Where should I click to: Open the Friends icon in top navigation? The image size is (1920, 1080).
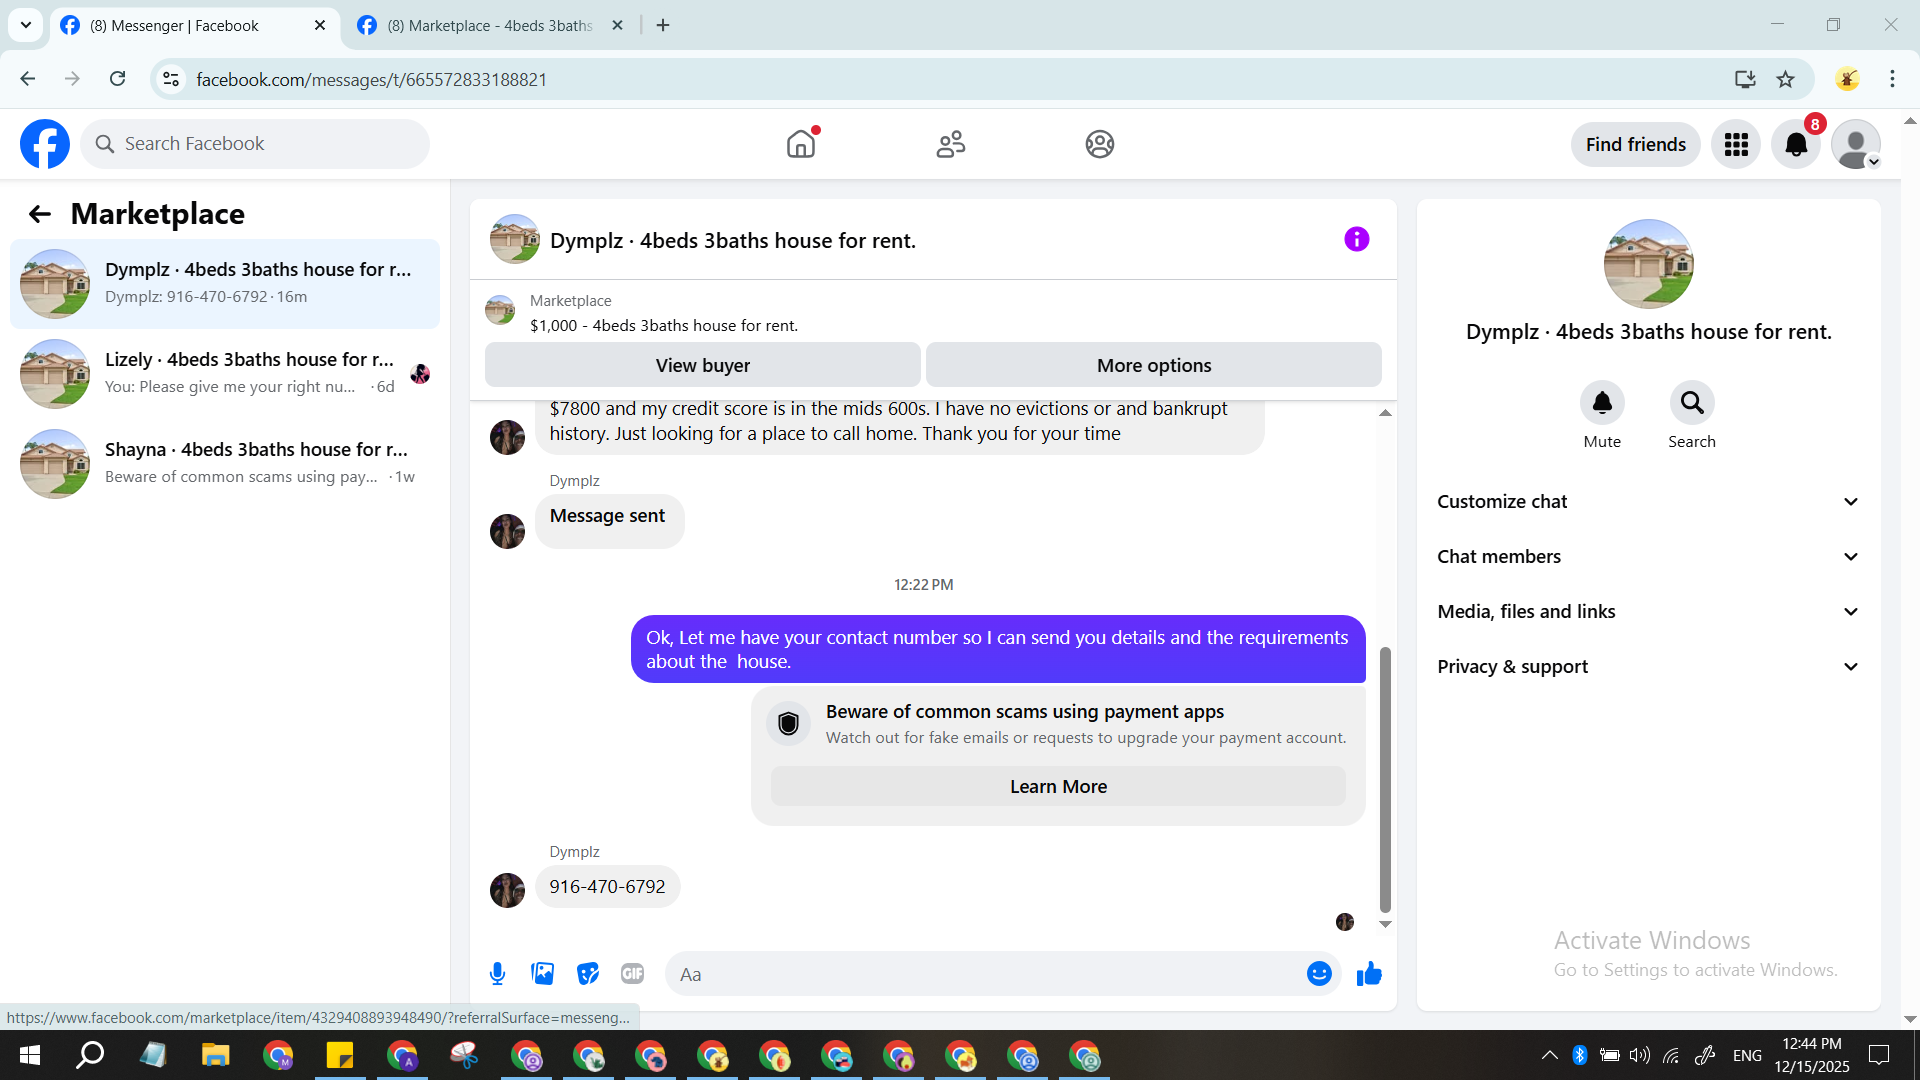950,144
